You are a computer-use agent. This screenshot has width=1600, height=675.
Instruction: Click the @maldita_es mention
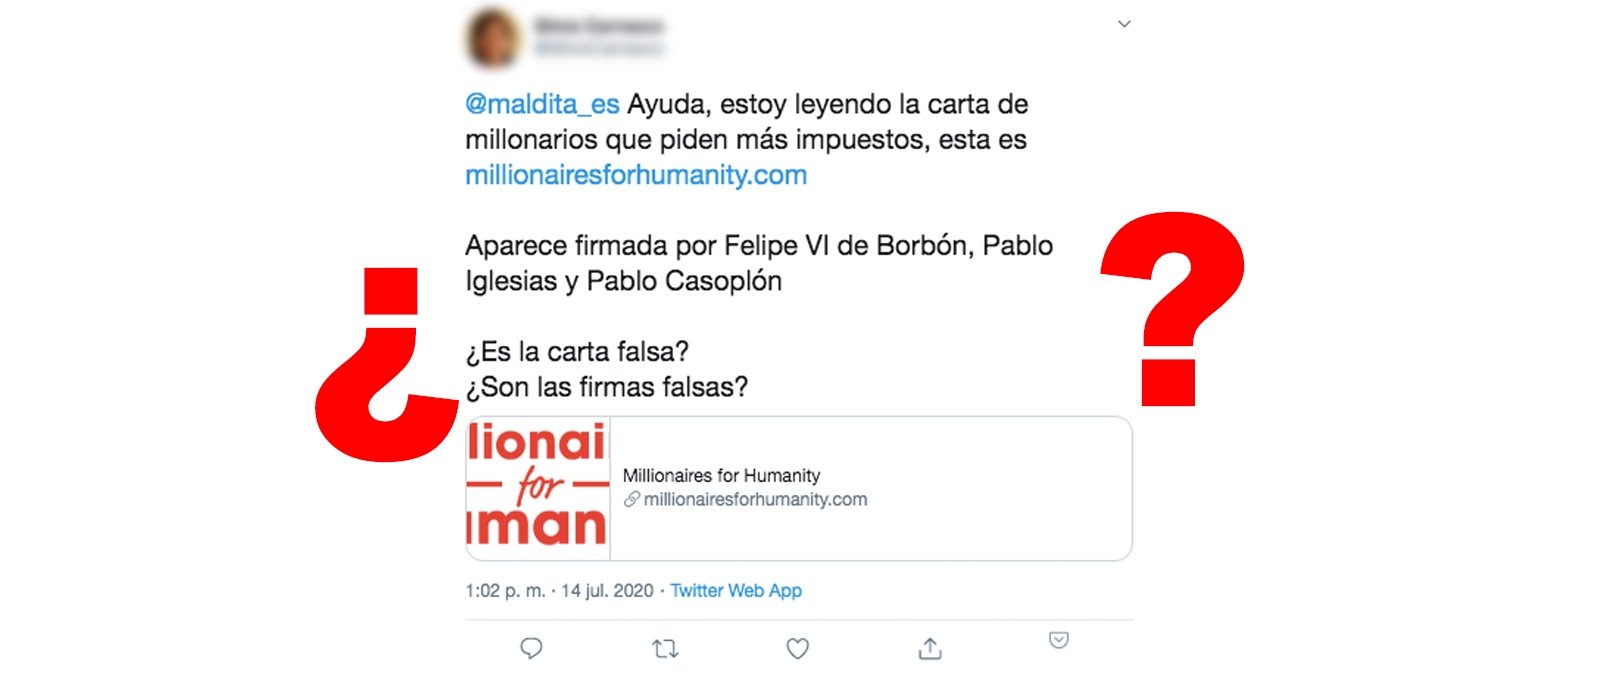542,104
